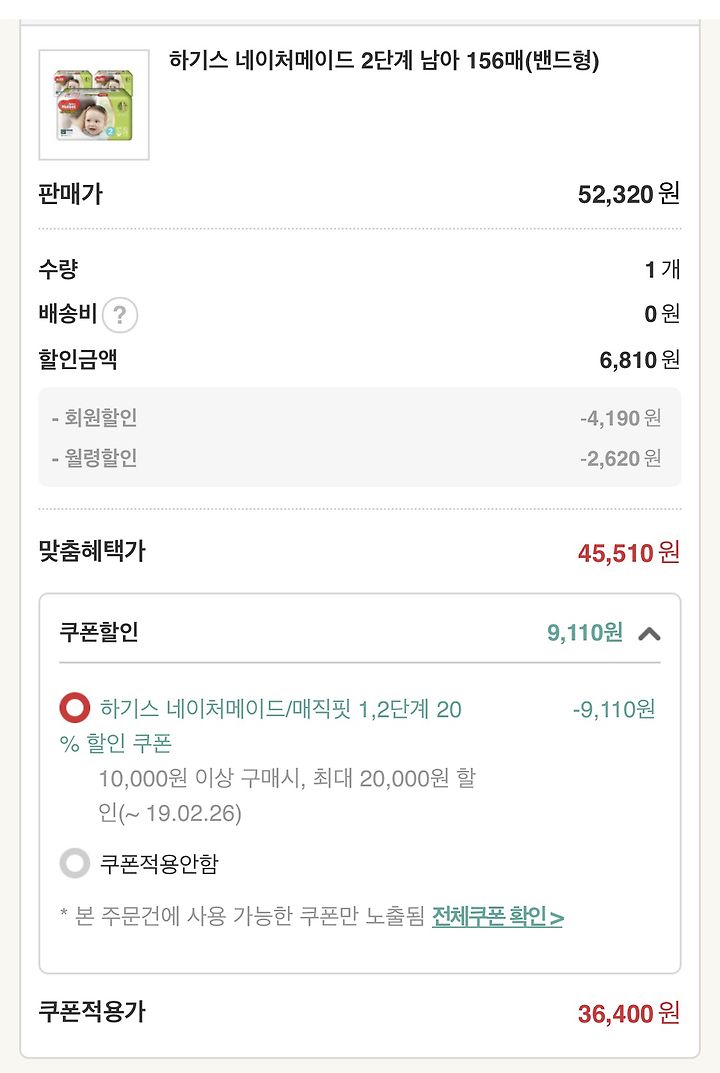Click the 쿠폰적용가 36,400원 final price
The width and height of the screenshot is (720, 1073).
pyautogui.click(x=629, y=1013)
